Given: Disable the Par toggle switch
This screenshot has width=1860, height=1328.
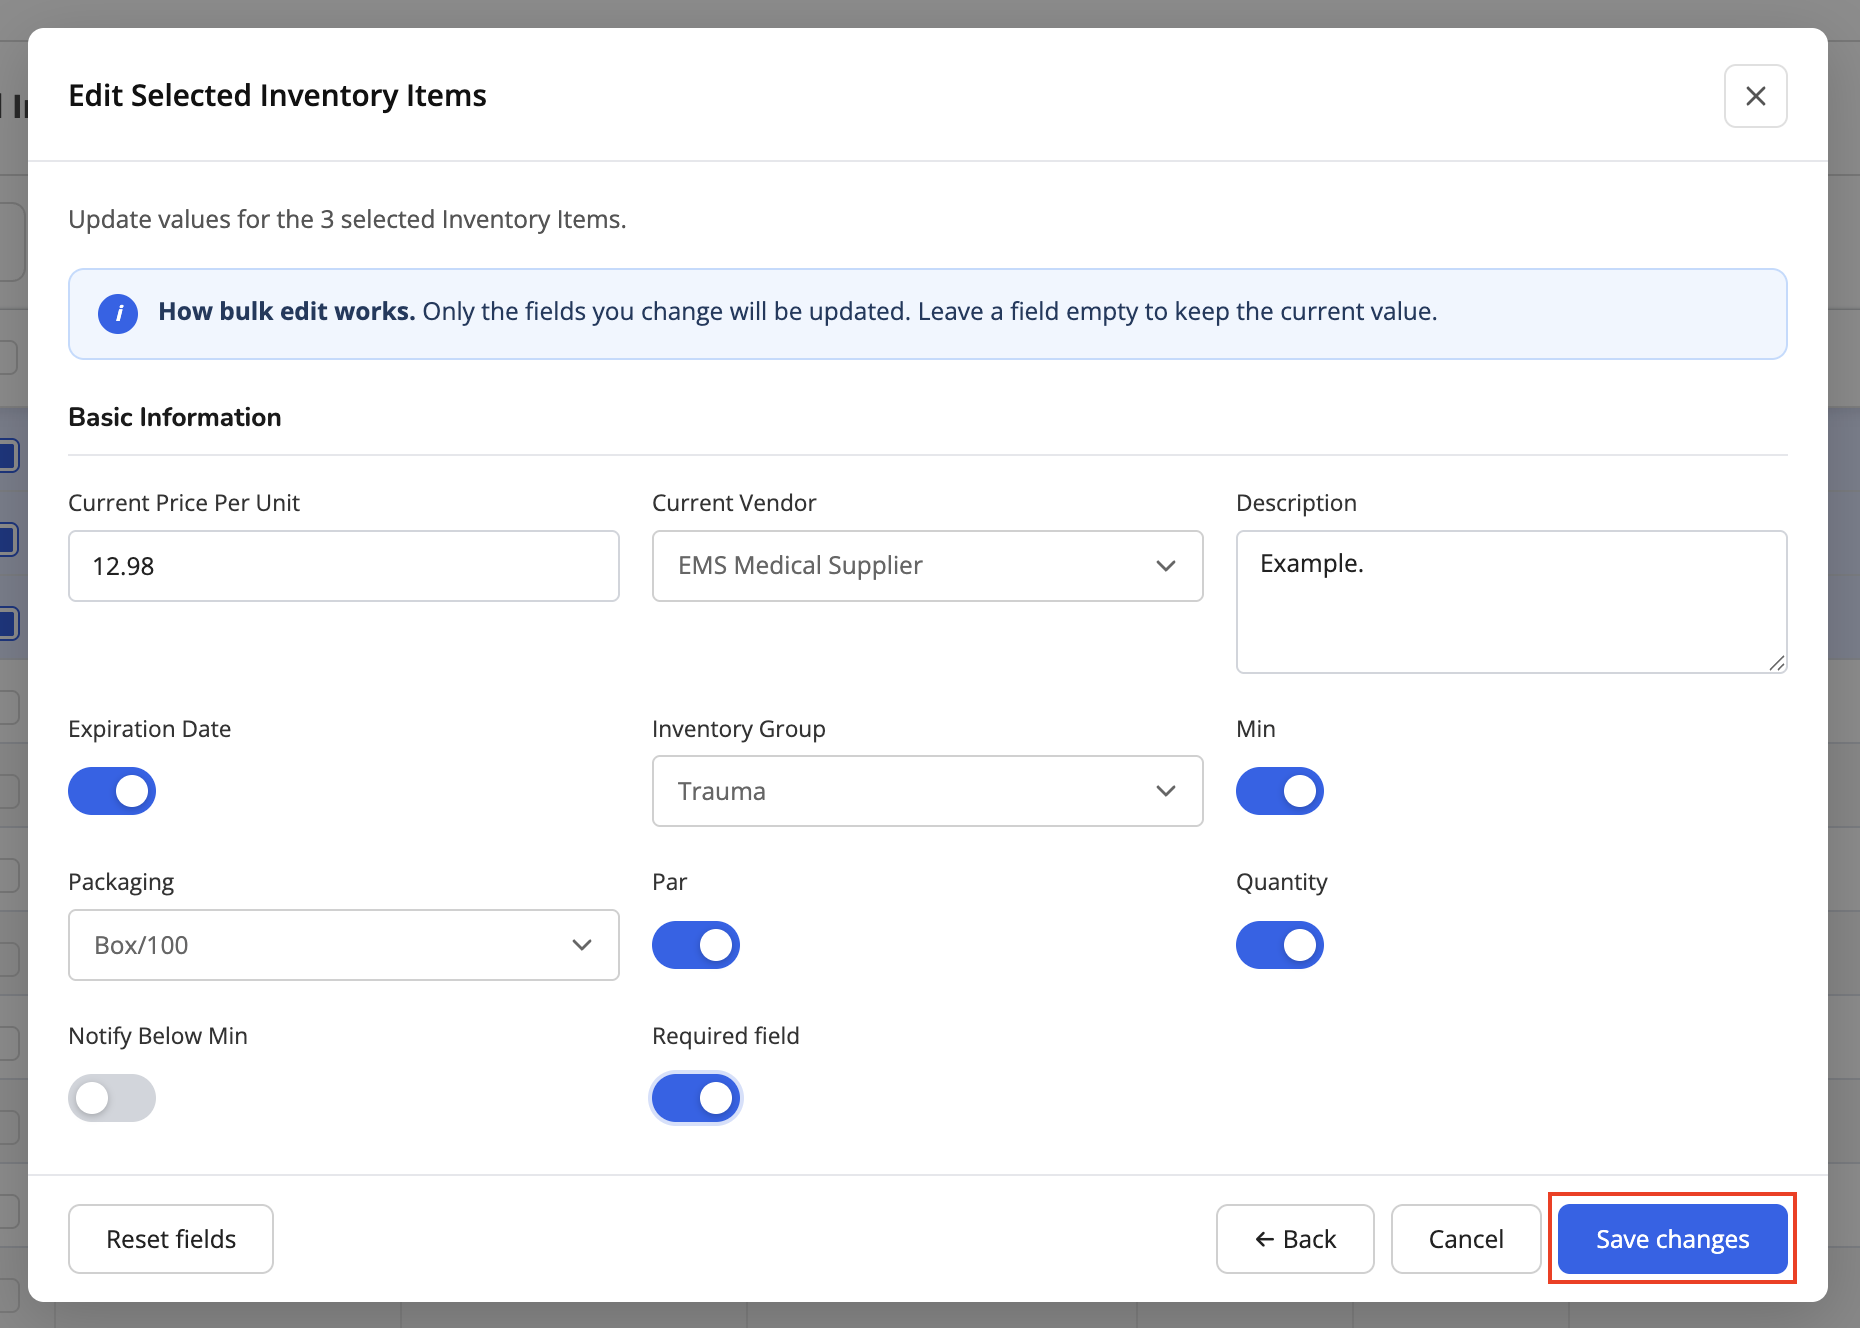Looking at the screenshot, I should click(x=696, y=945).
